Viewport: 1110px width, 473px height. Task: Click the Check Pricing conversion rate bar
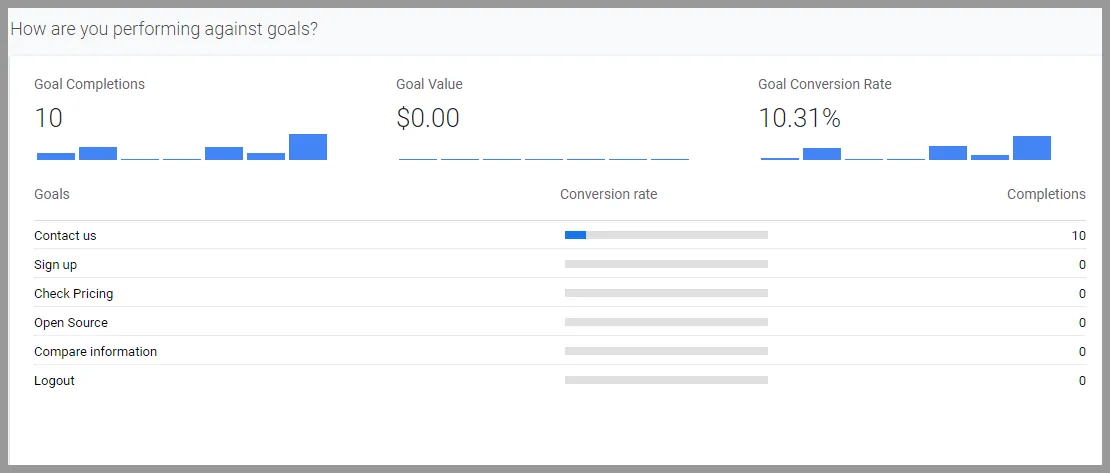666,293
